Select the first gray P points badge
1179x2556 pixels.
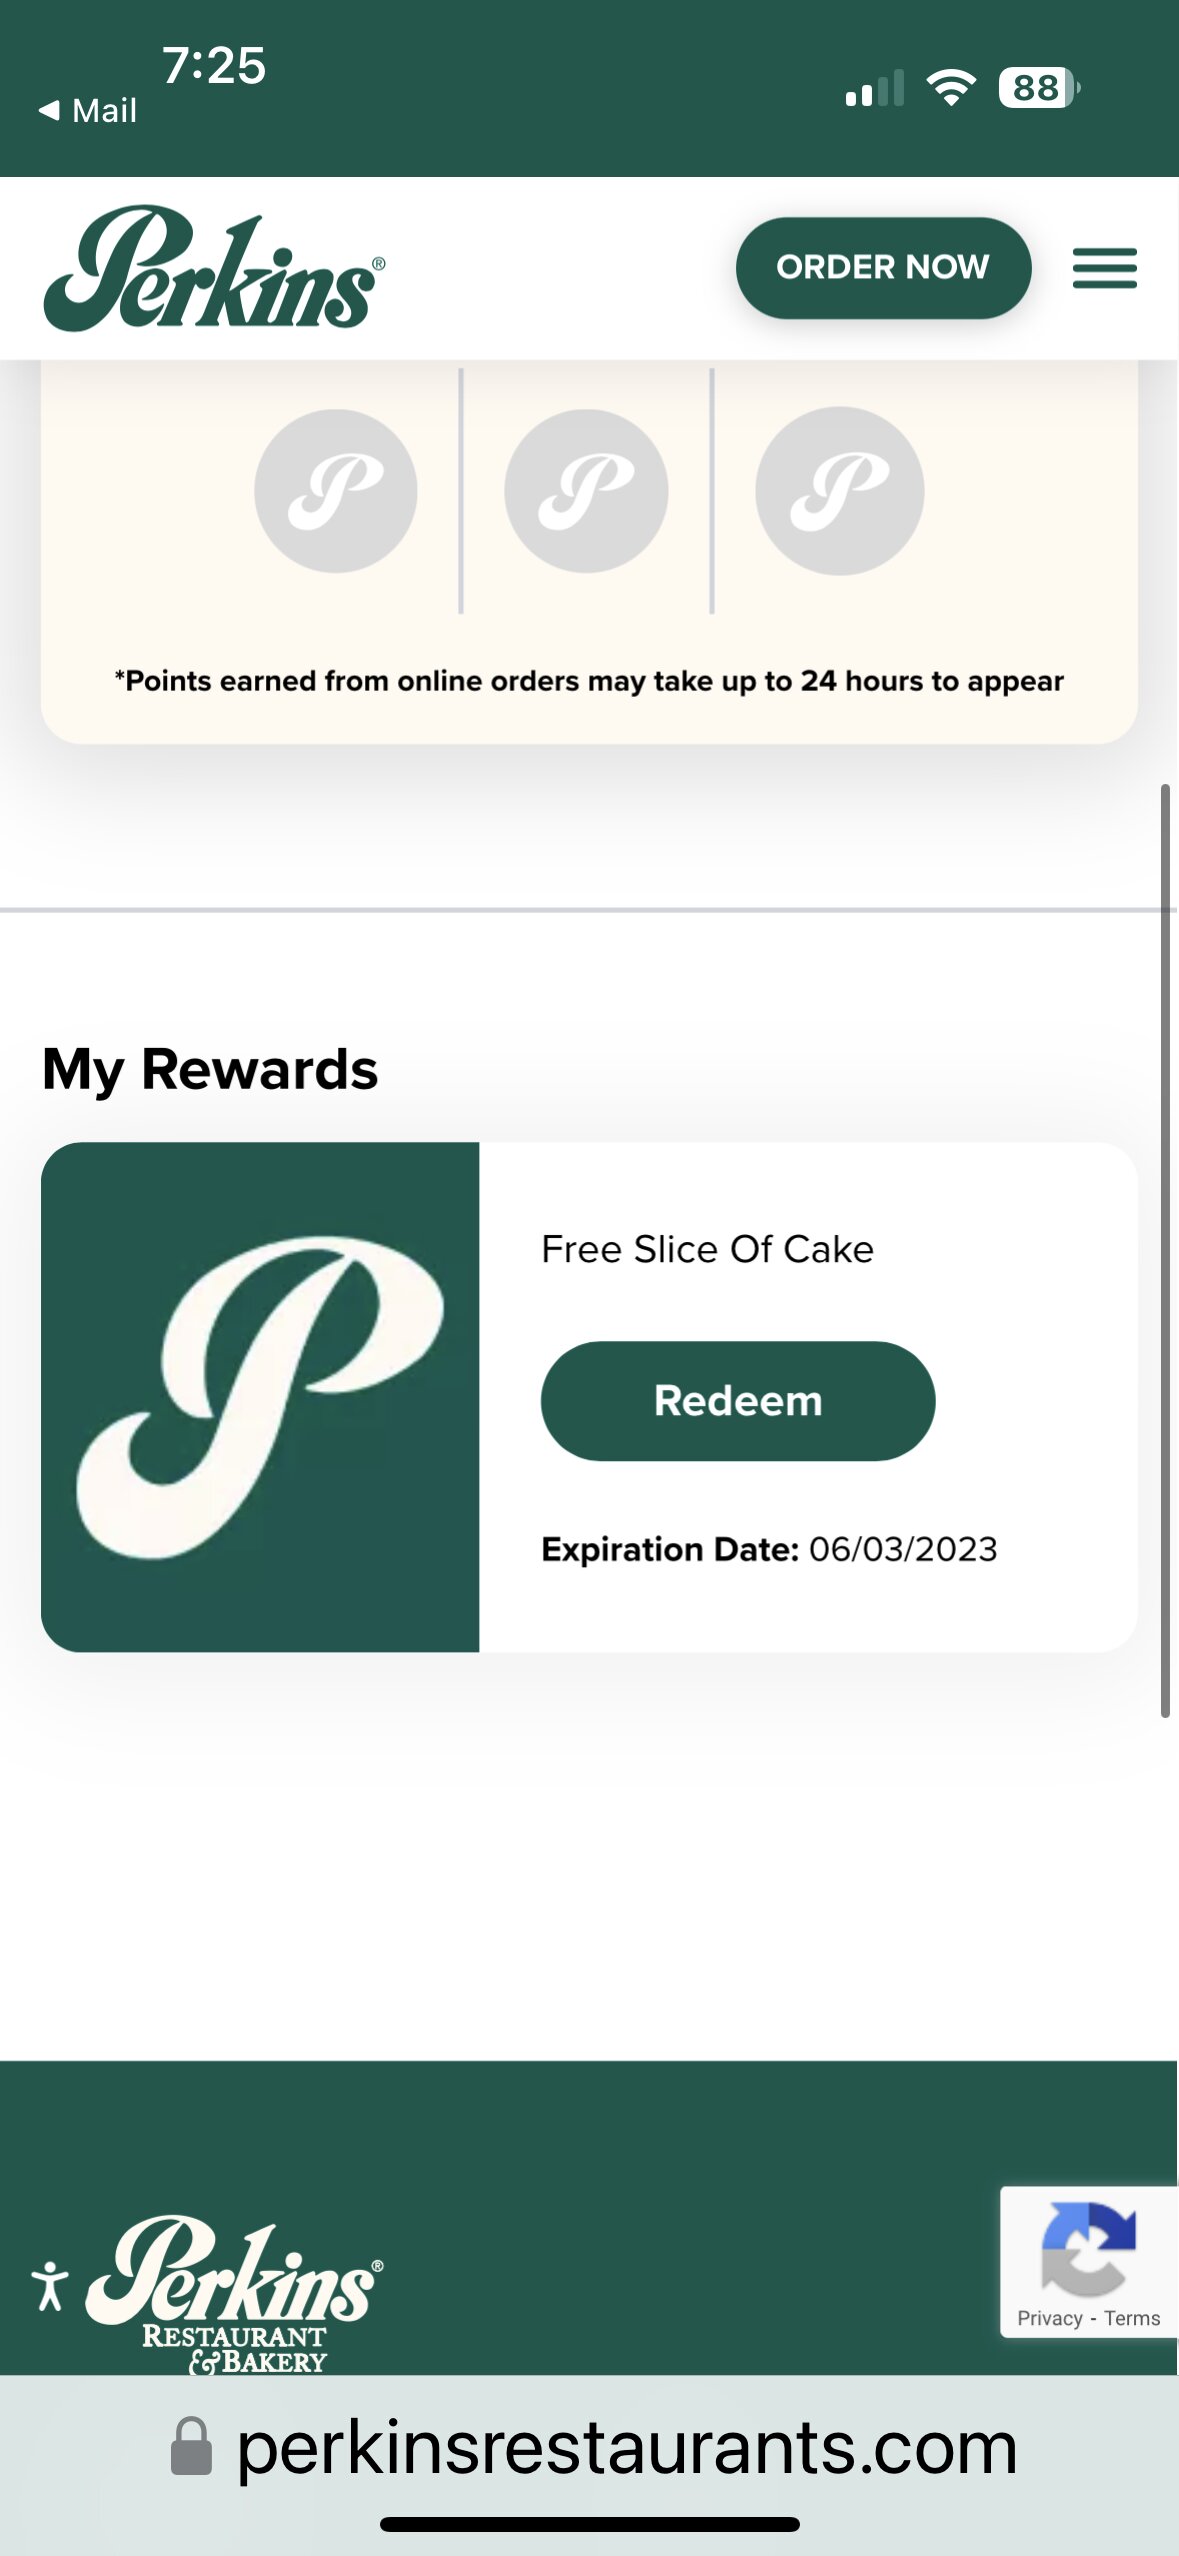(336, 491)
